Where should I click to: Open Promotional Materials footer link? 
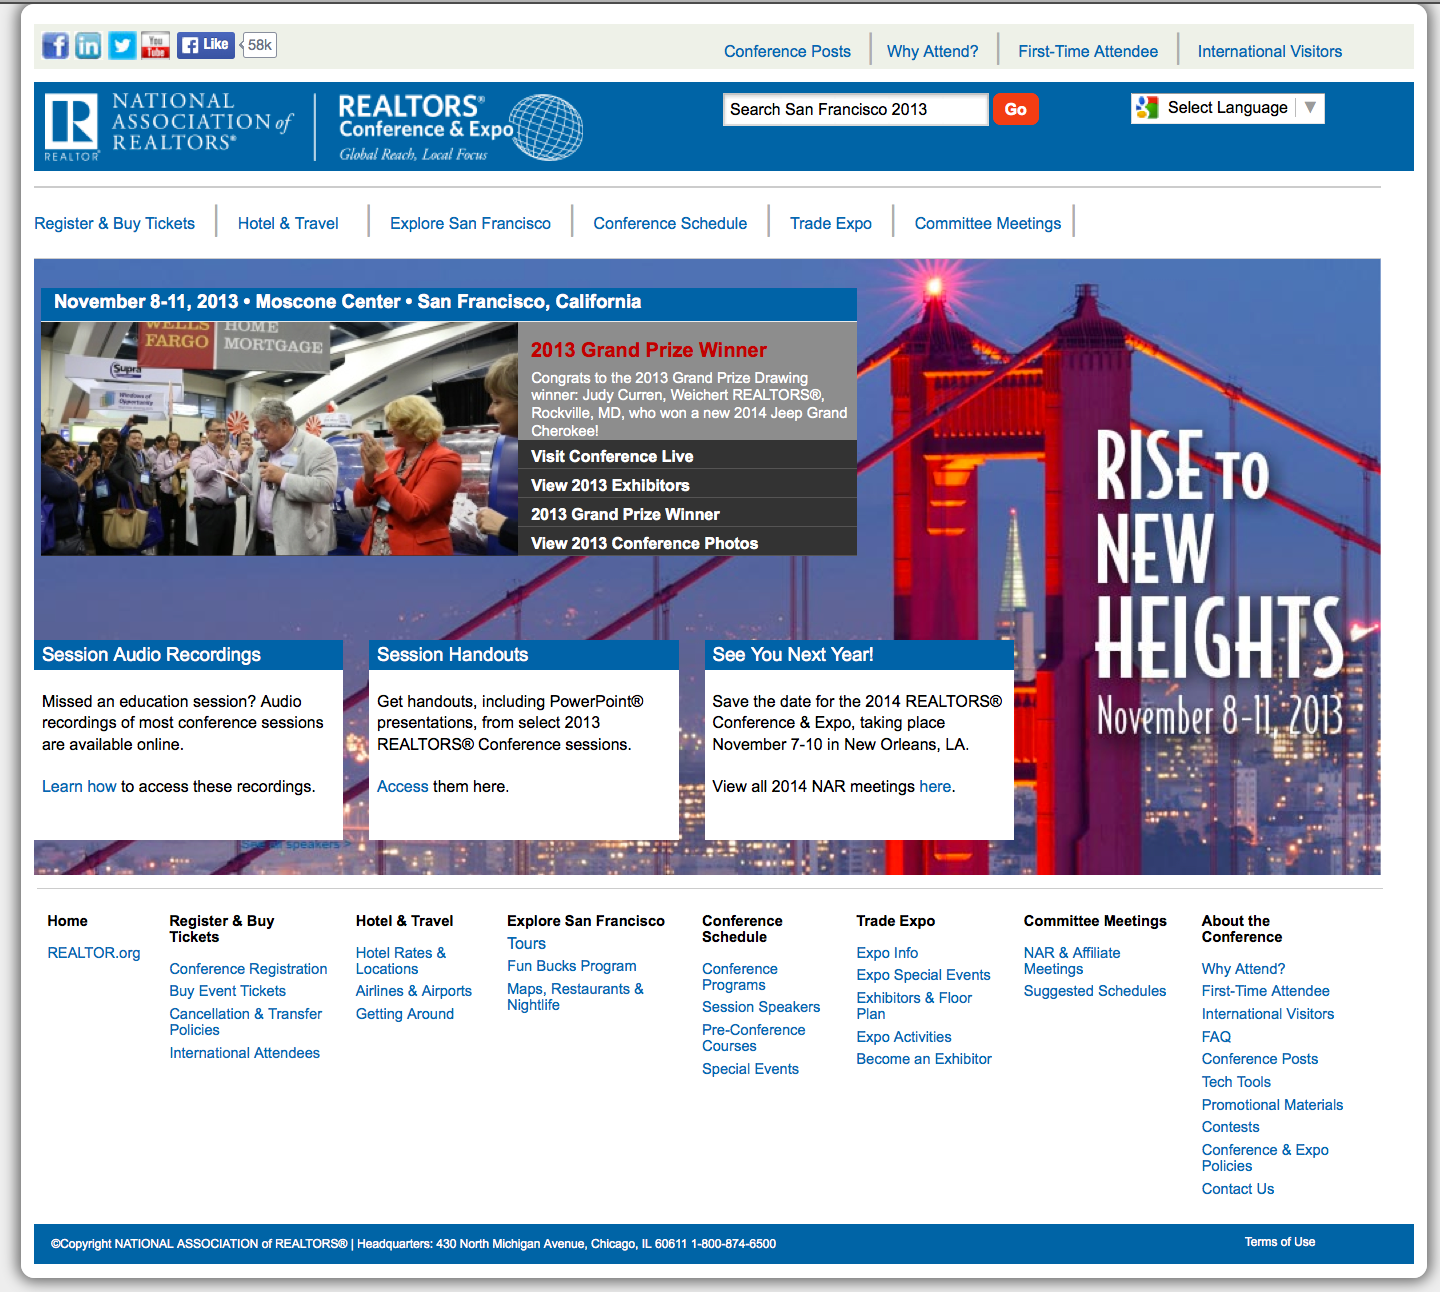tap(1272, 1105)
